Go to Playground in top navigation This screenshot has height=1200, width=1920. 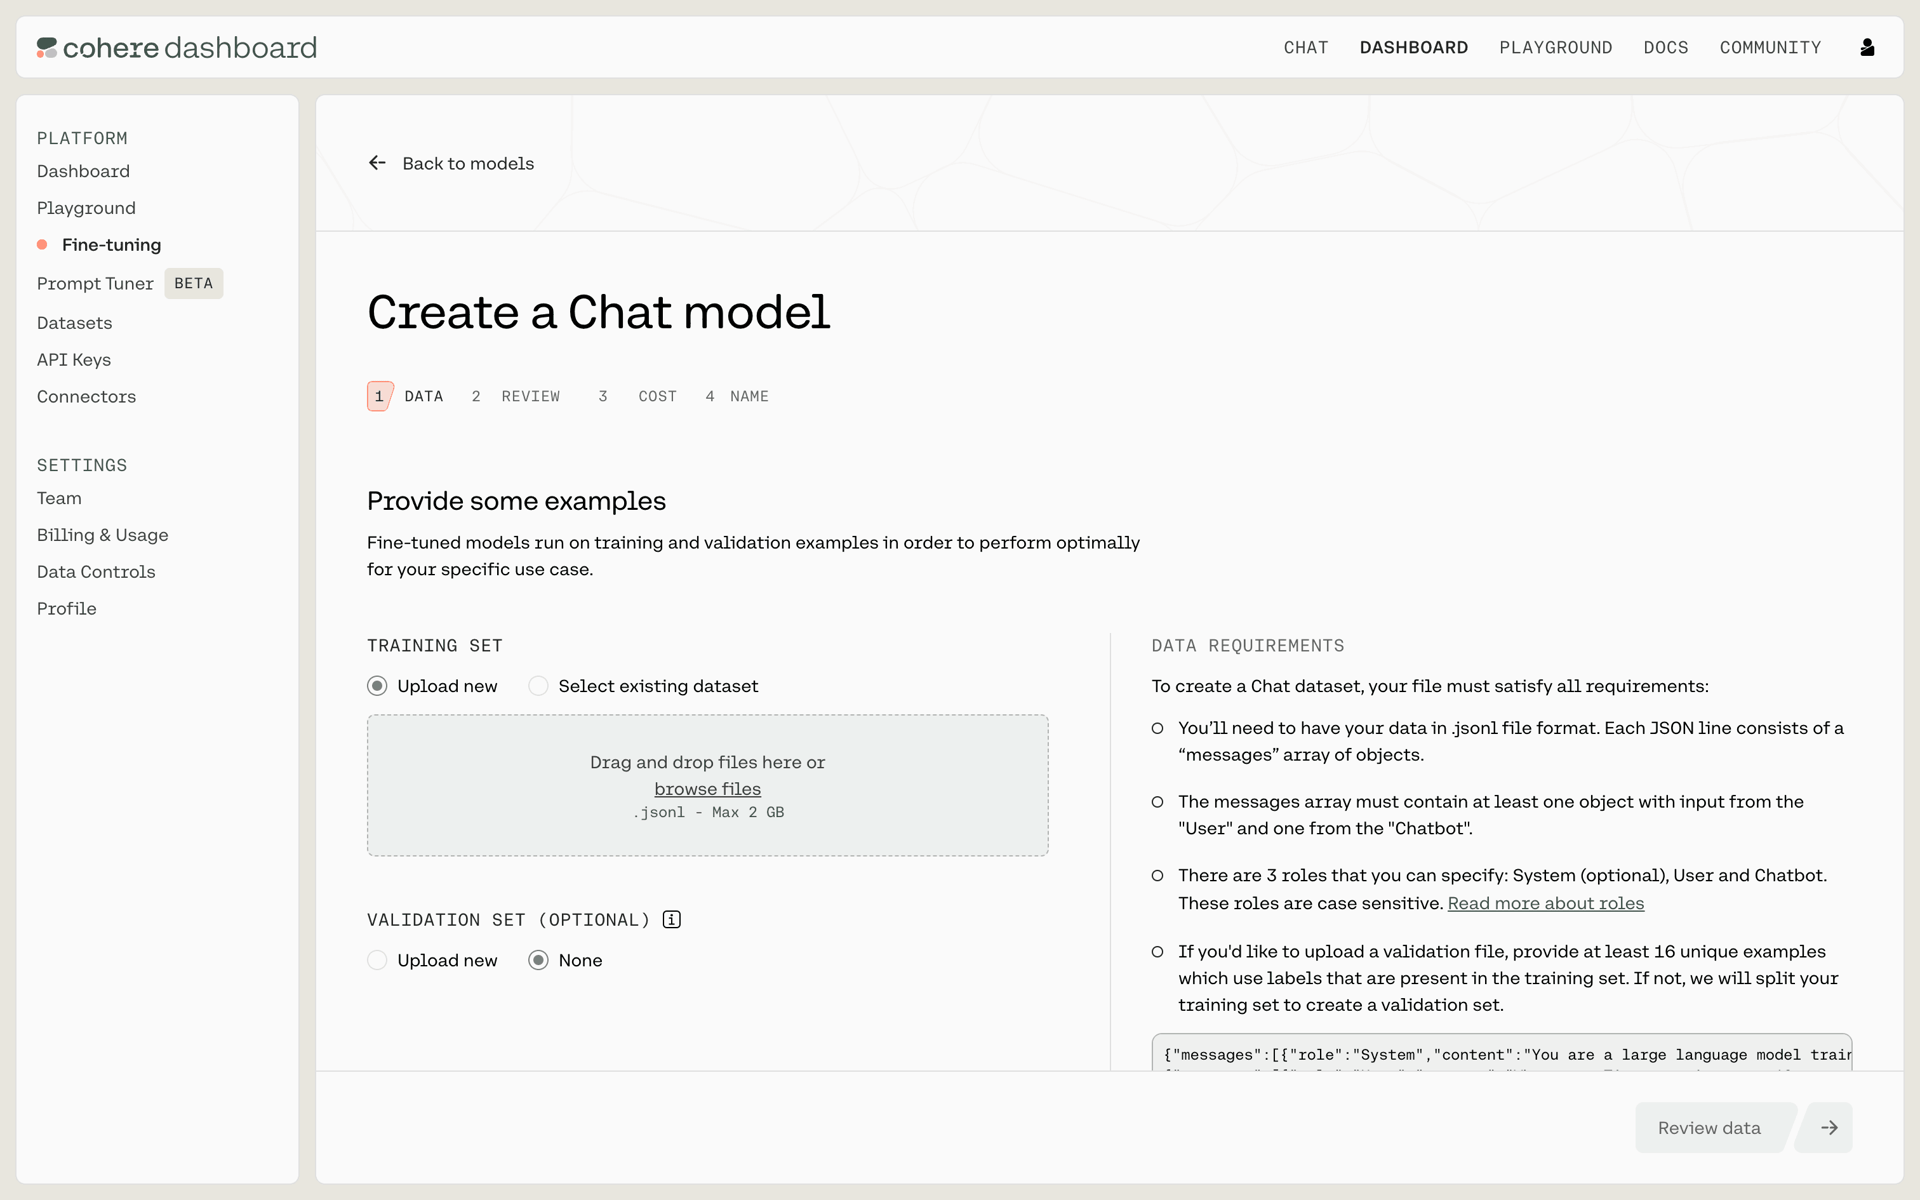[x=1555, y=47]
